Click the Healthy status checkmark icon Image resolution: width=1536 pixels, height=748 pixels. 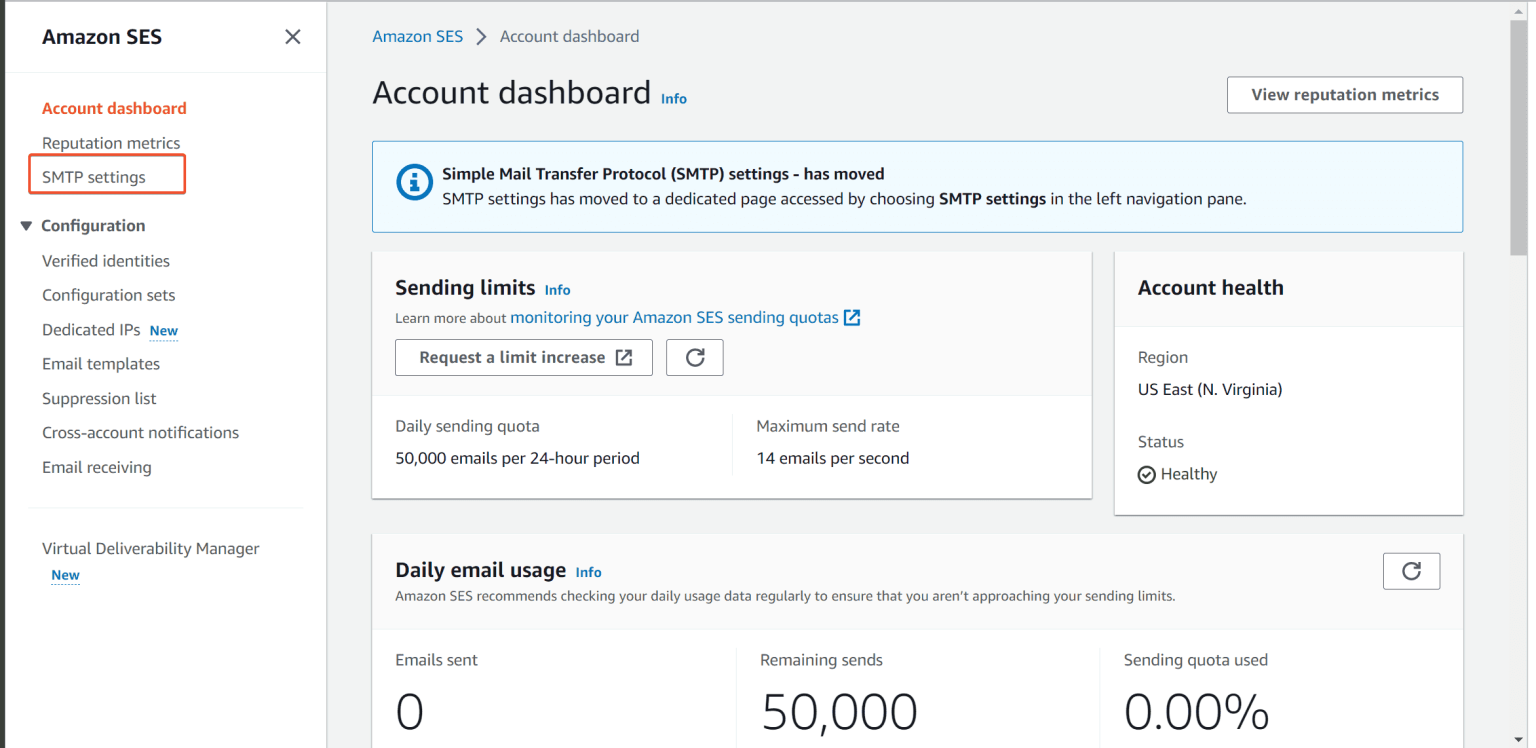[1146, 474]
